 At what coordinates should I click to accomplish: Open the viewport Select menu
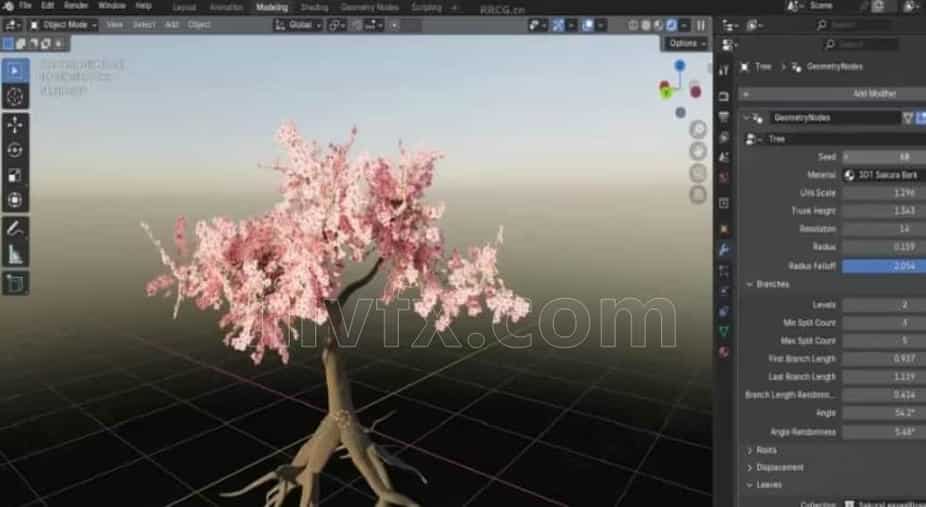point(144,25)
